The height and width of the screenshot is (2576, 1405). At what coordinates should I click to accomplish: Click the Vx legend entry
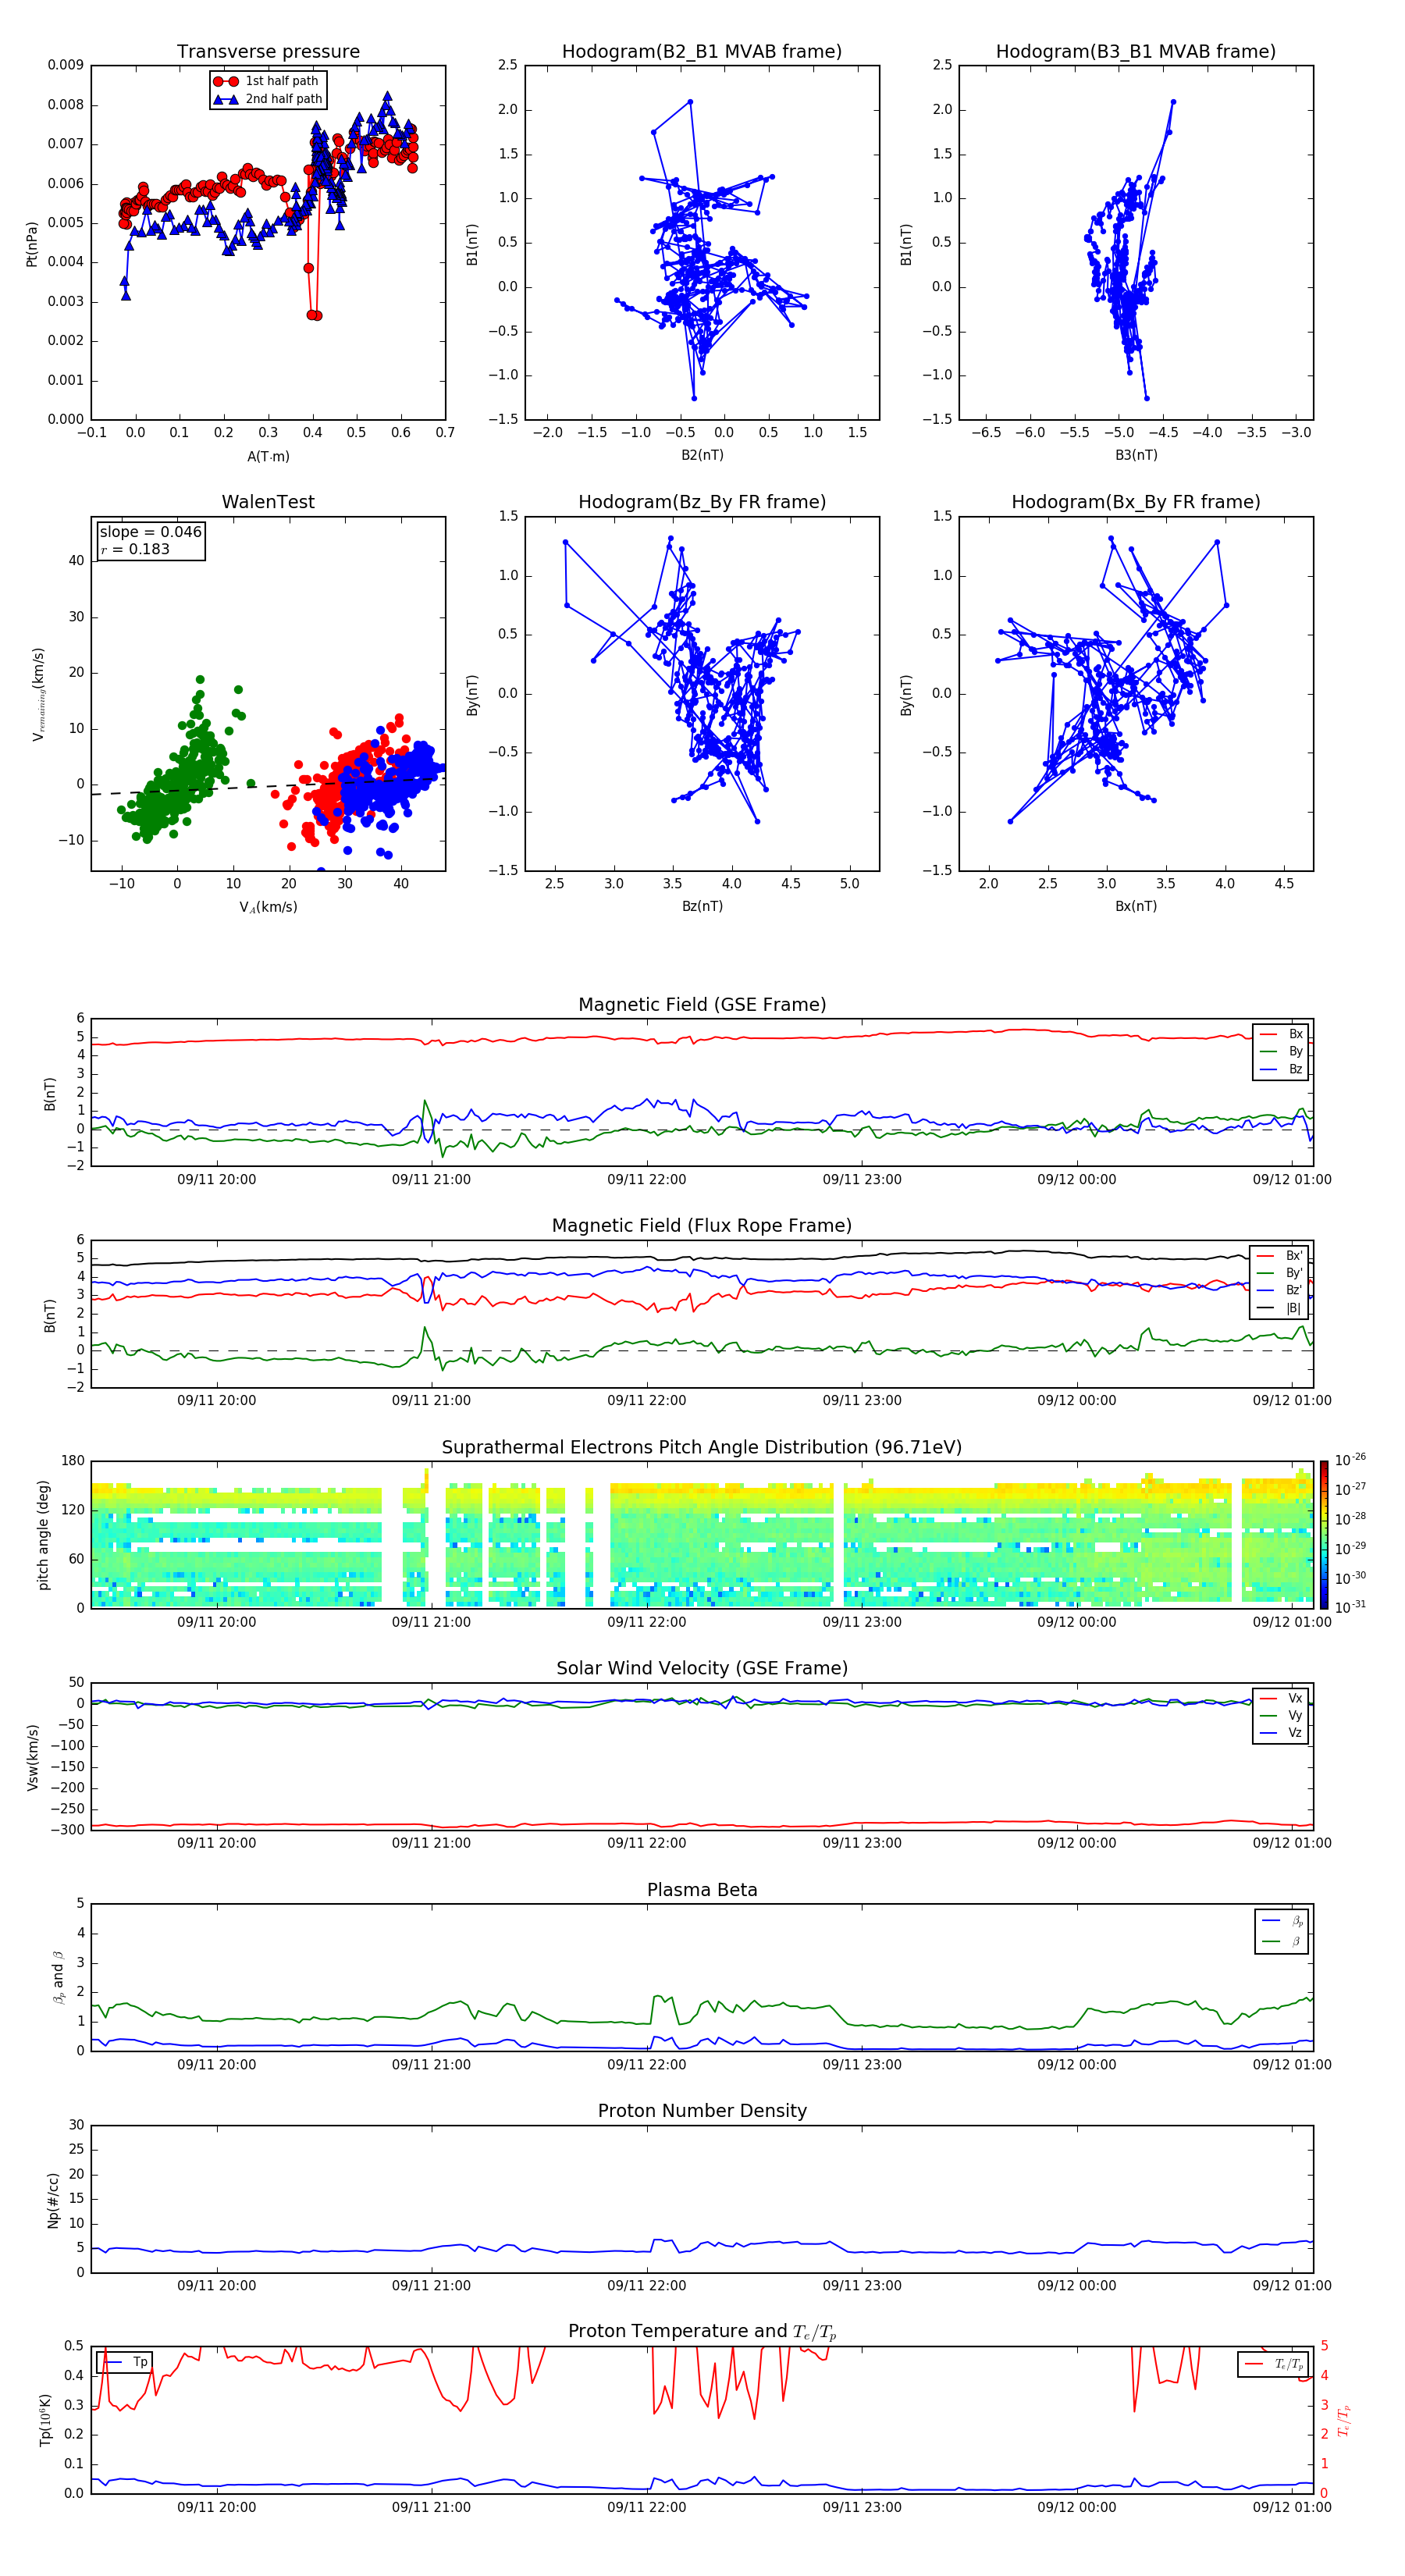coord(1281,1698)
